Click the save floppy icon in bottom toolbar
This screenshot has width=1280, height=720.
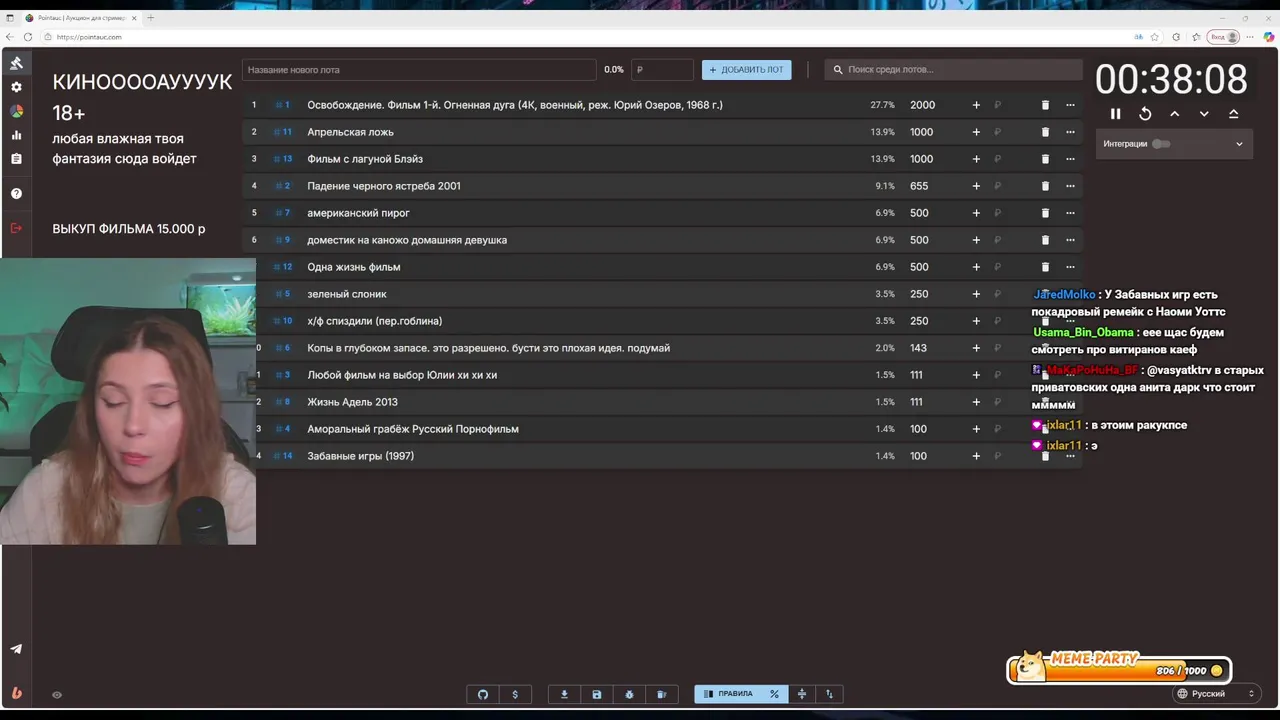click(x=597, y=694)
